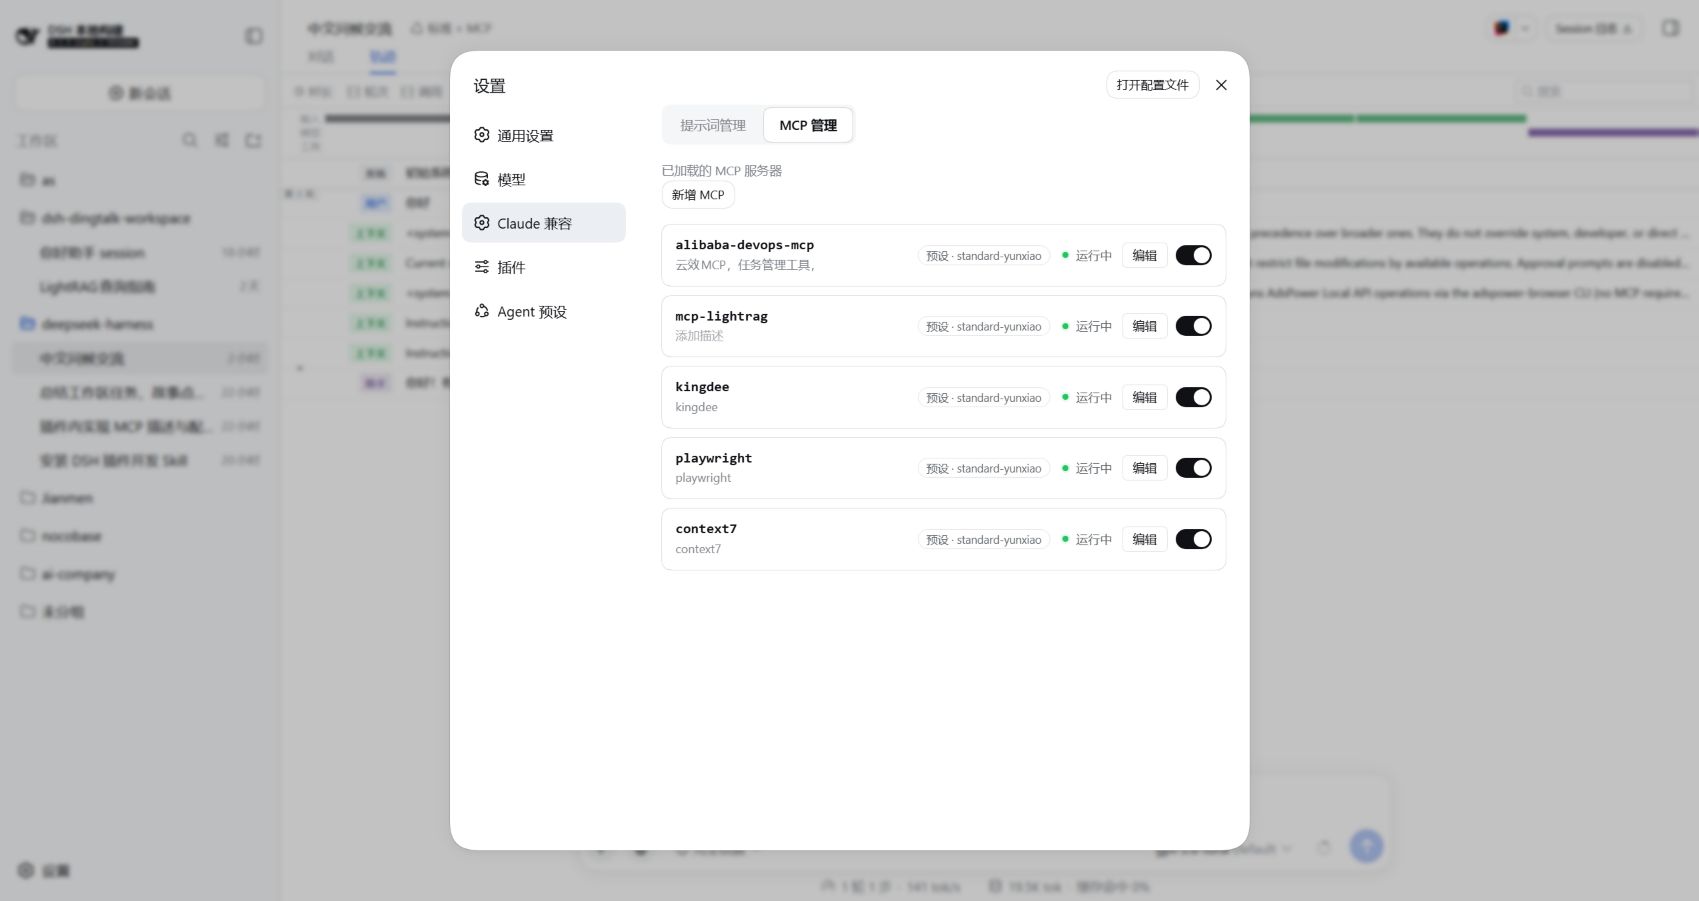Image resolution: width=1699 pixels, height=901 pixels.
Task: Open 通用设置 in the settings sidebar
Action: click(x=543, y=135)
